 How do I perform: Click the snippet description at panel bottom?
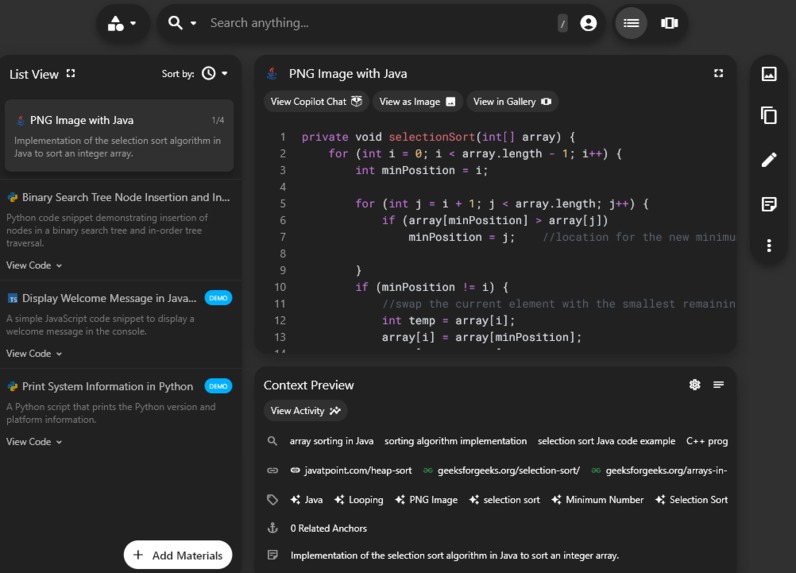(x=454, y=556)
